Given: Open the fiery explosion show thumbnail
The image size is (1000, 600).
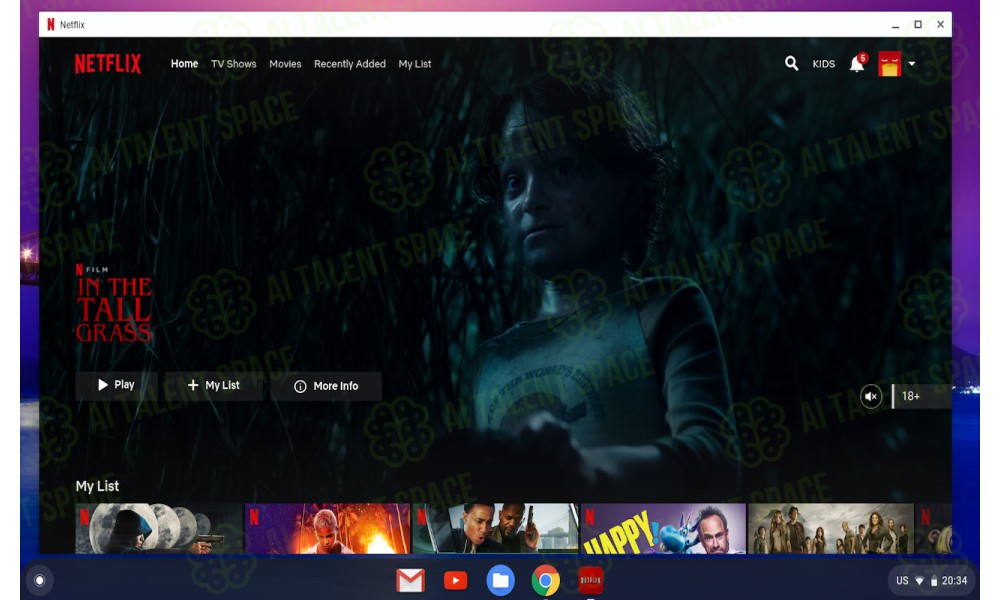Looking at the screenshot, I should [x=327, y=529].
